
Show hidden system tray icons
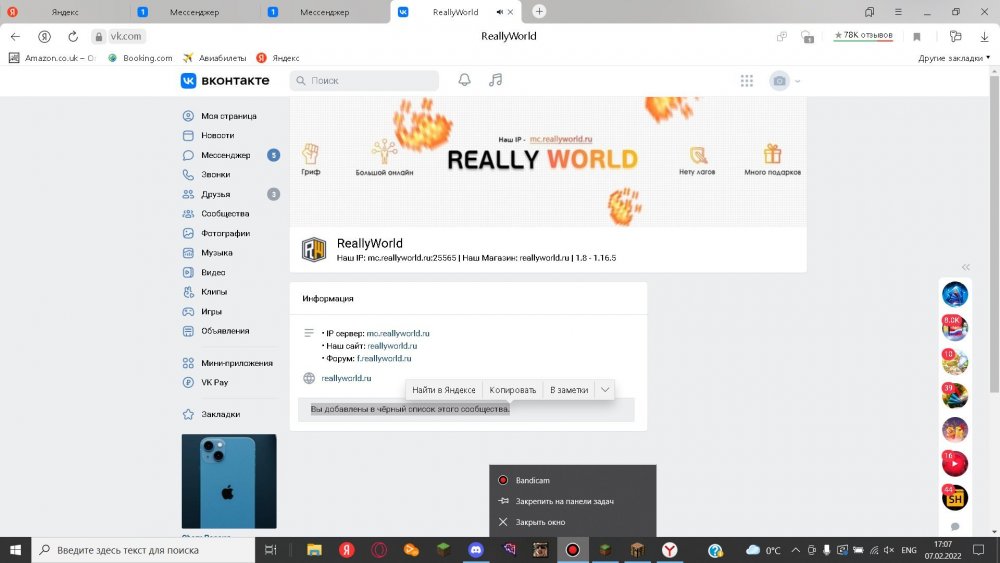(795, 550)
